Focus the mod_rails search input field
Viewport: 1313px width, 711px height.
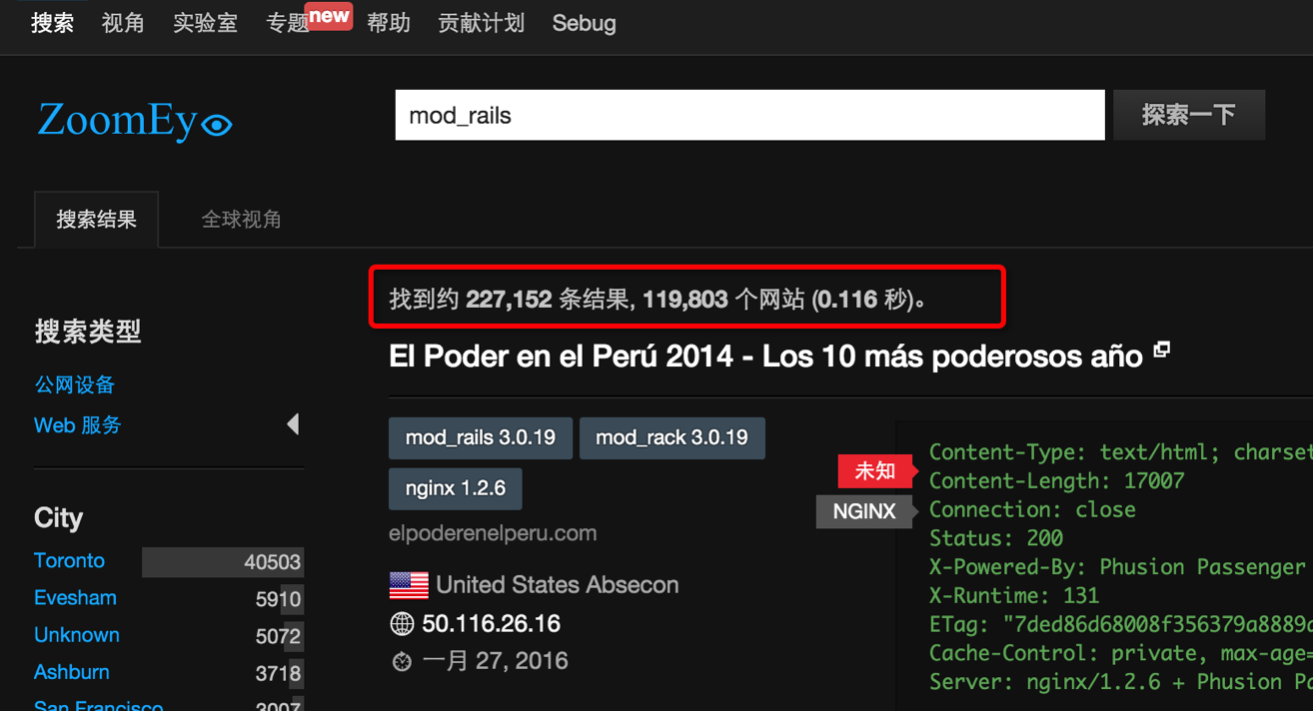[750, 115]
